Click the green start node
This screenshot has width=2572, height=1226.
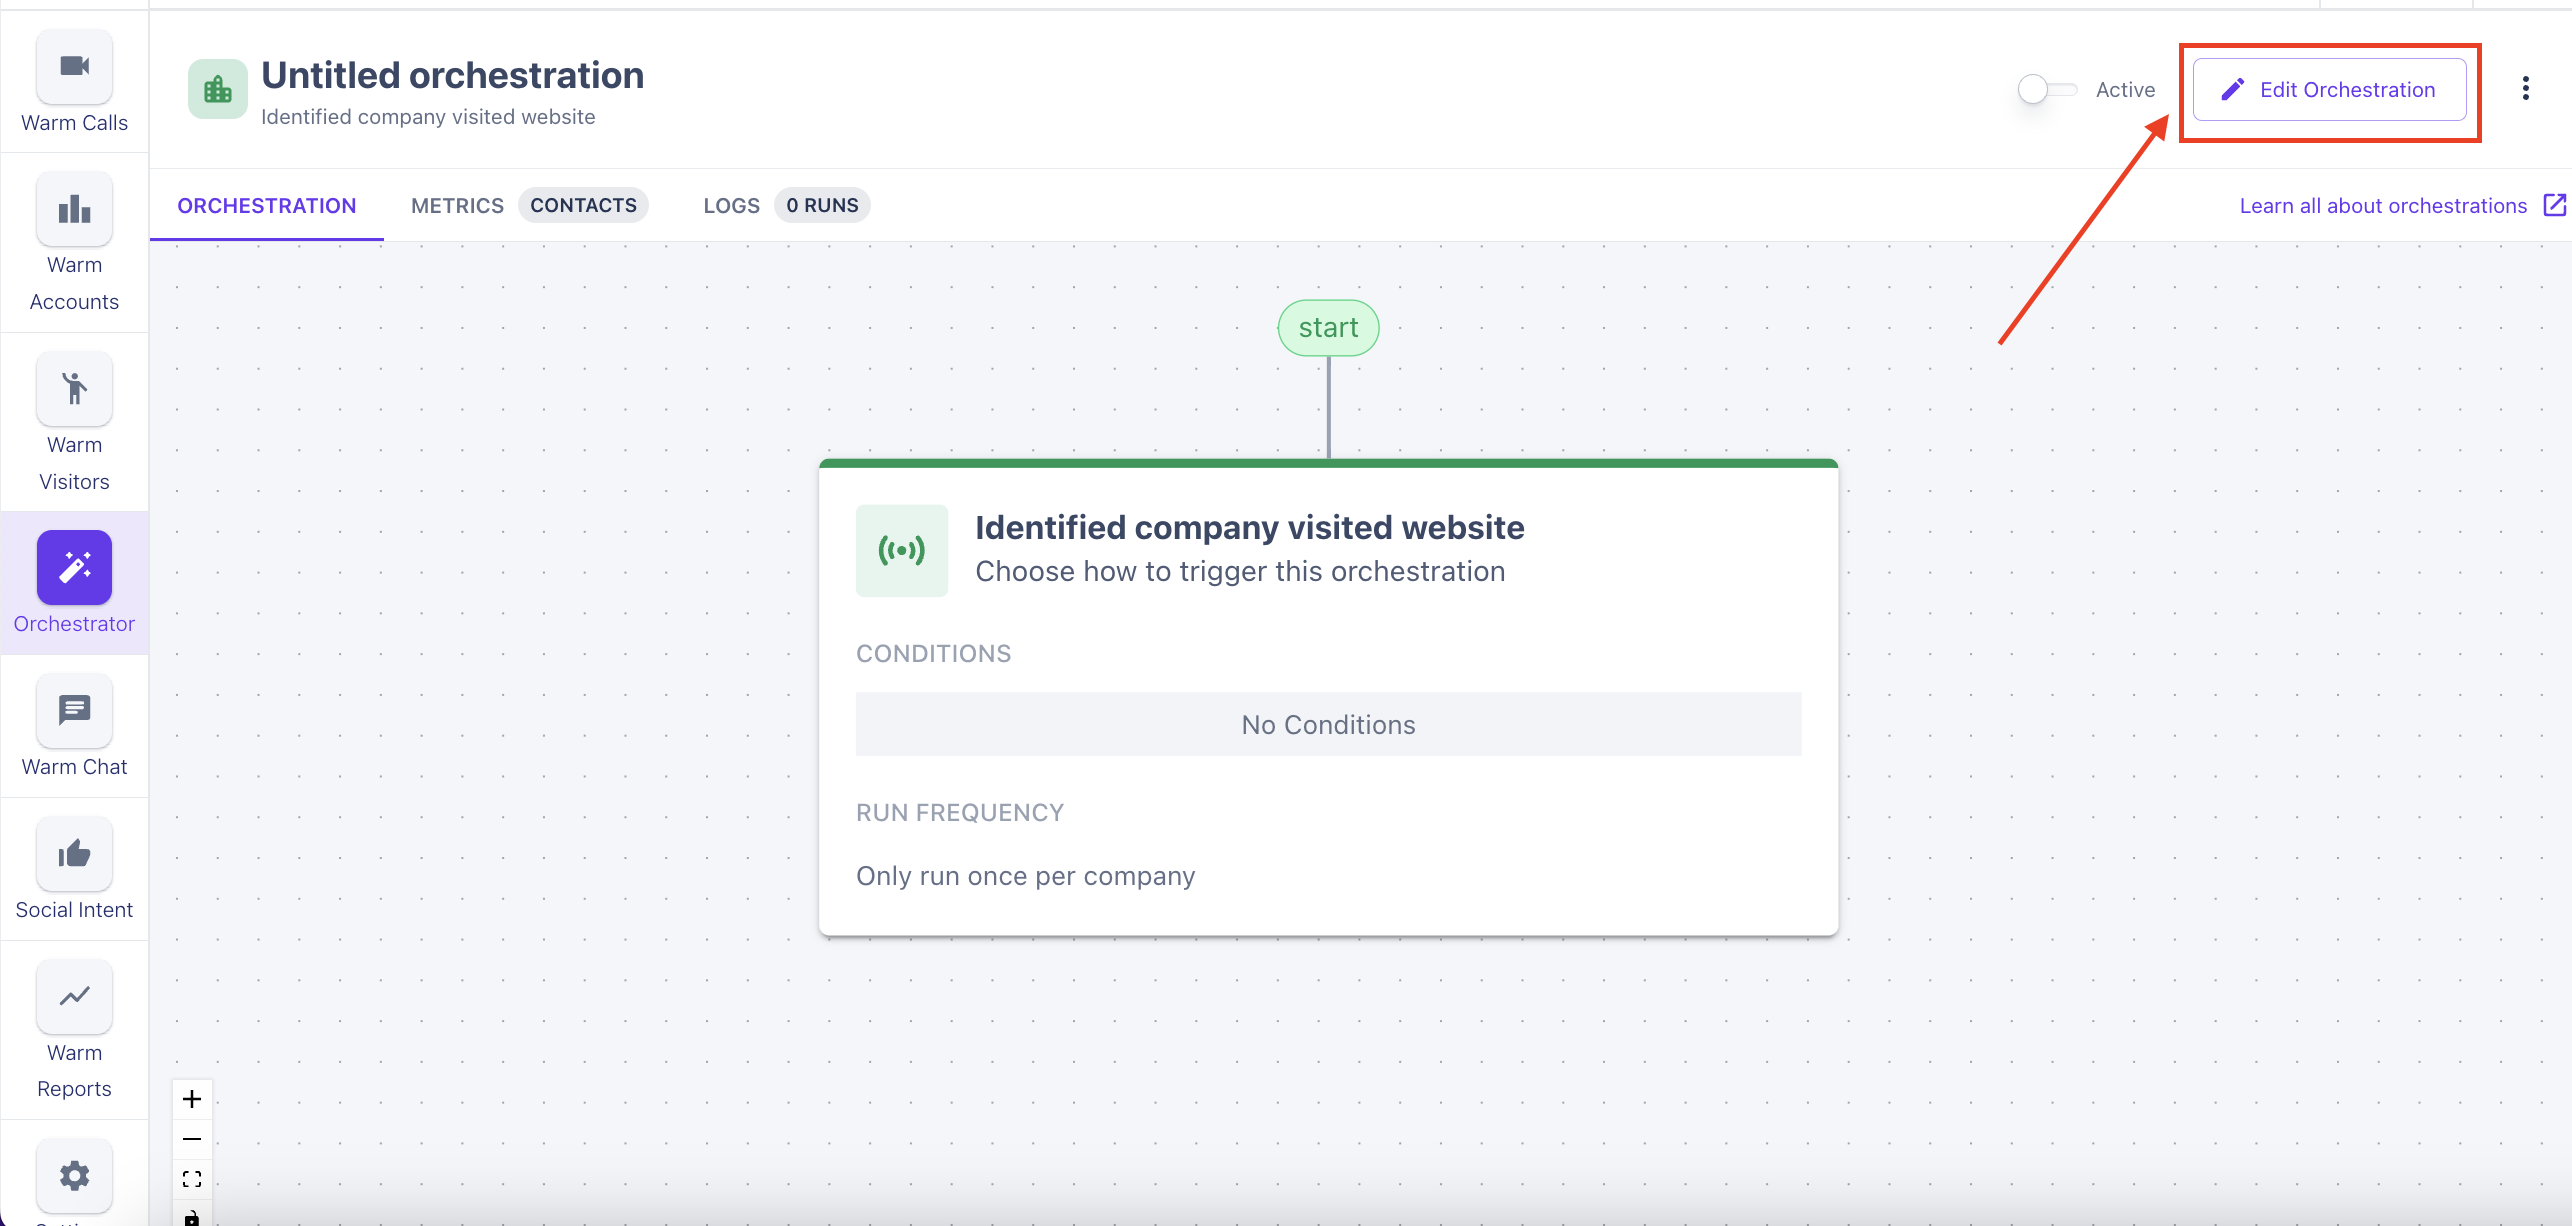tap(1328, 328)
